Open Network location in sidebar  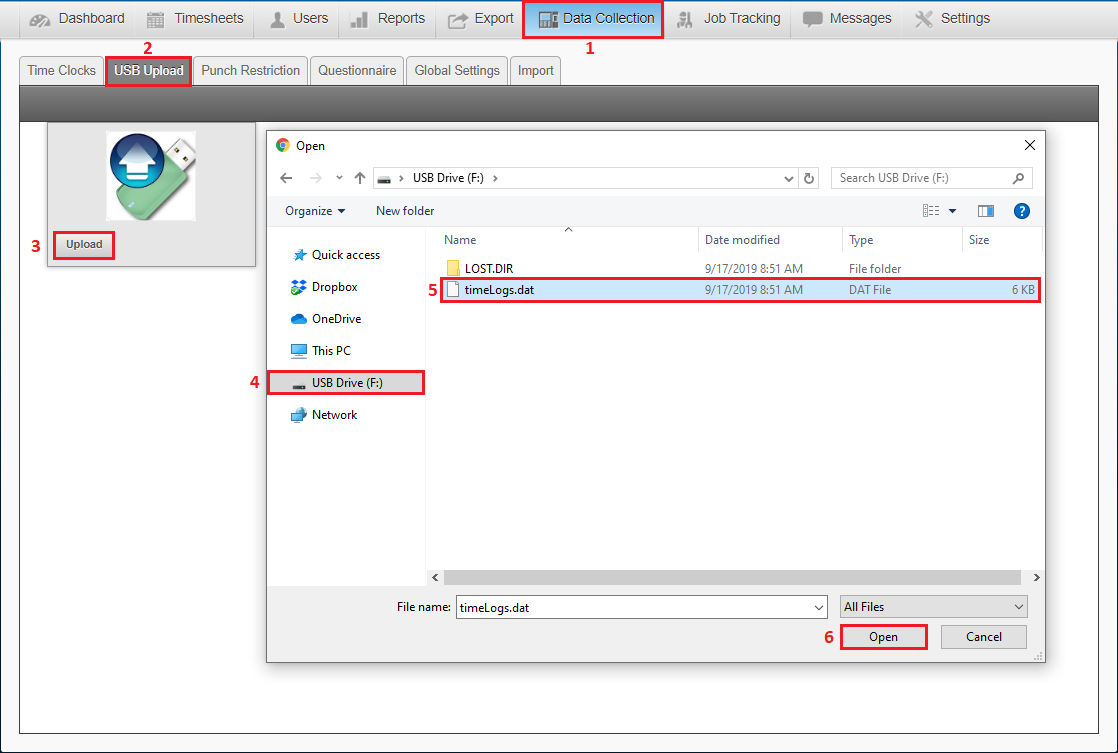point(334,415)
